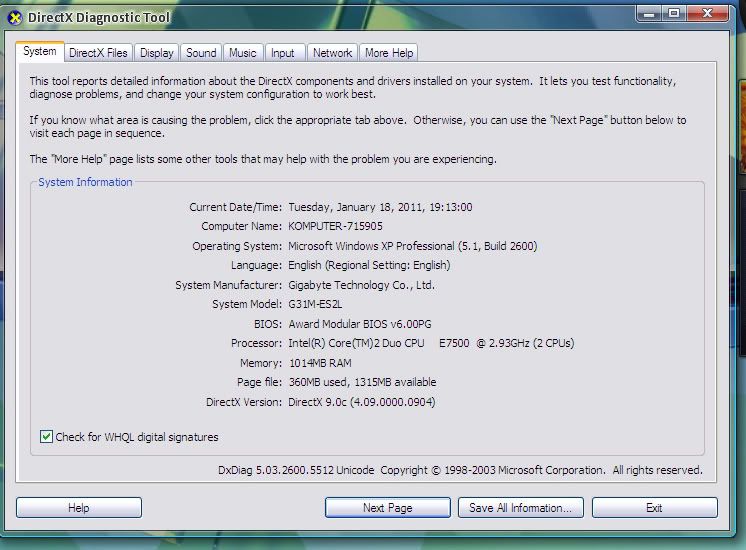The height and width of the screenshot is (550, 746).
Task: Click the DirectX icon in the title bar
Action: (x=15, y=18)
